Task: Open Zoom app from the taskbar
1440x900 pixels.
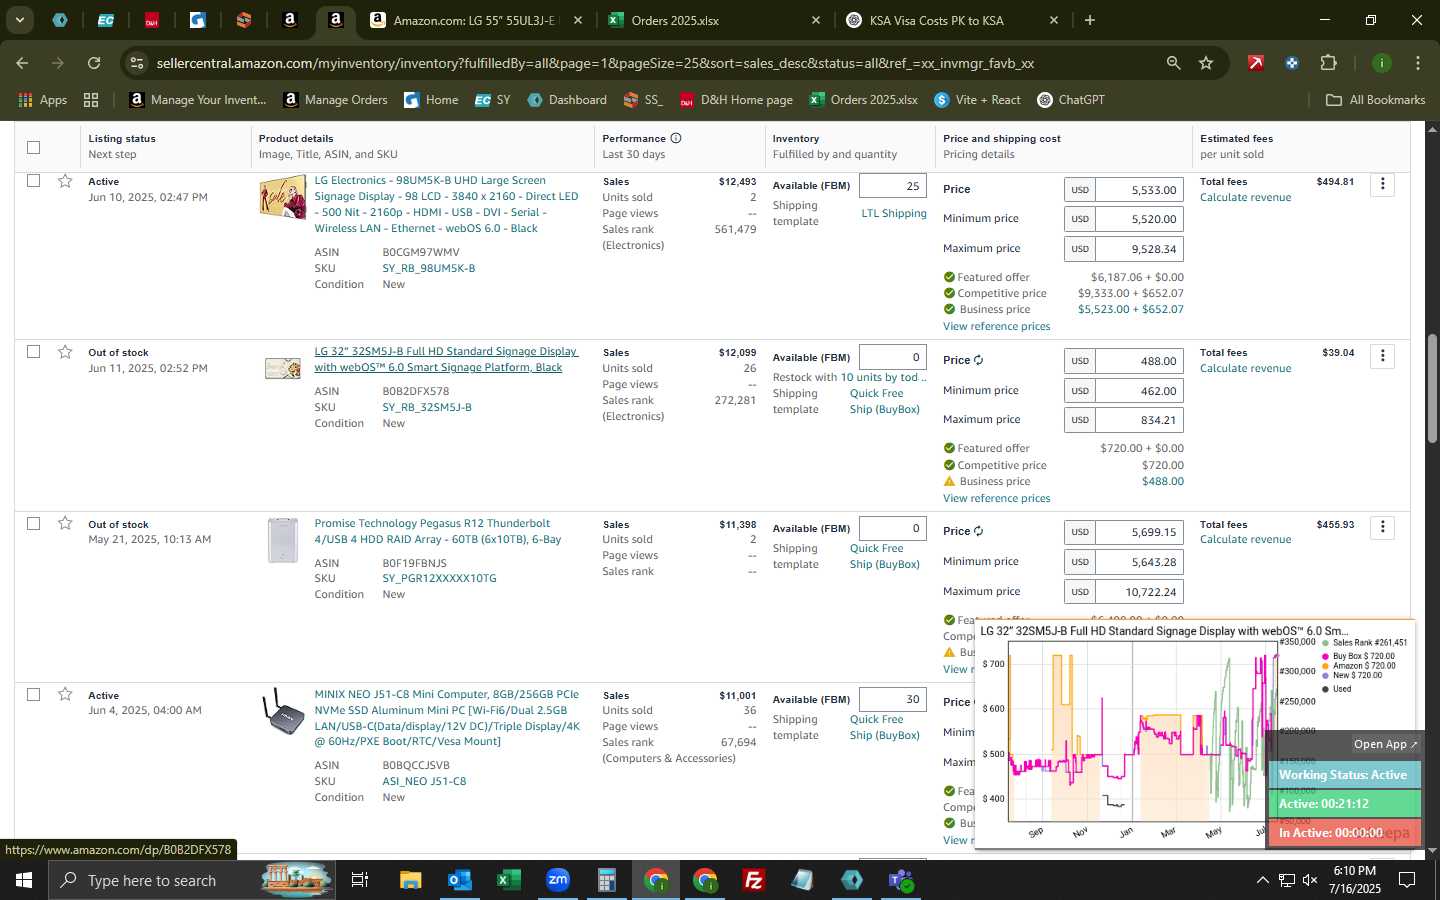Action: pyautogui.click(x=558, y=880)
